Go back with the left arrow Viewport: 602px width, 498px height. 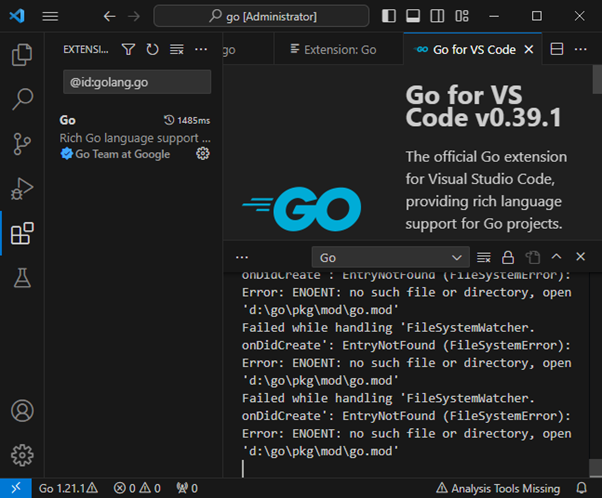[x=109, y=17]
